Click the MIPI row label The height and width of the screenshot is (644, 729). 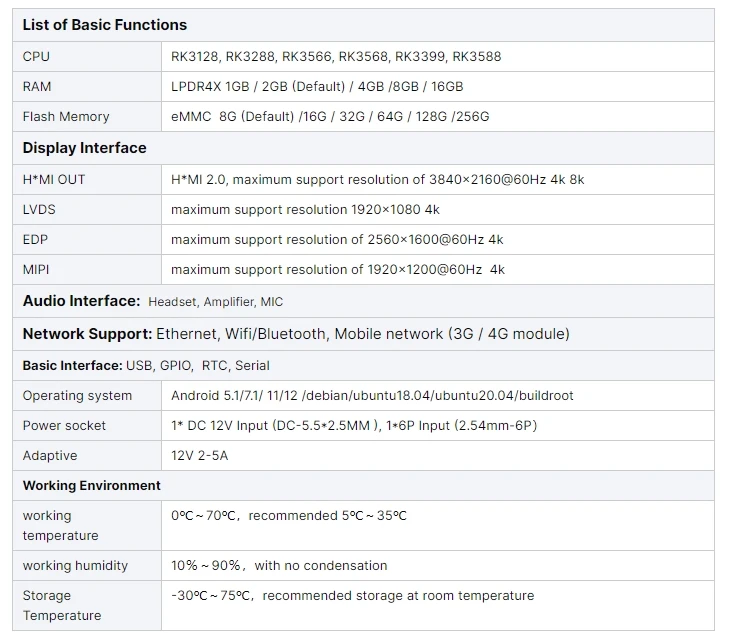click(x=36, y=270)
